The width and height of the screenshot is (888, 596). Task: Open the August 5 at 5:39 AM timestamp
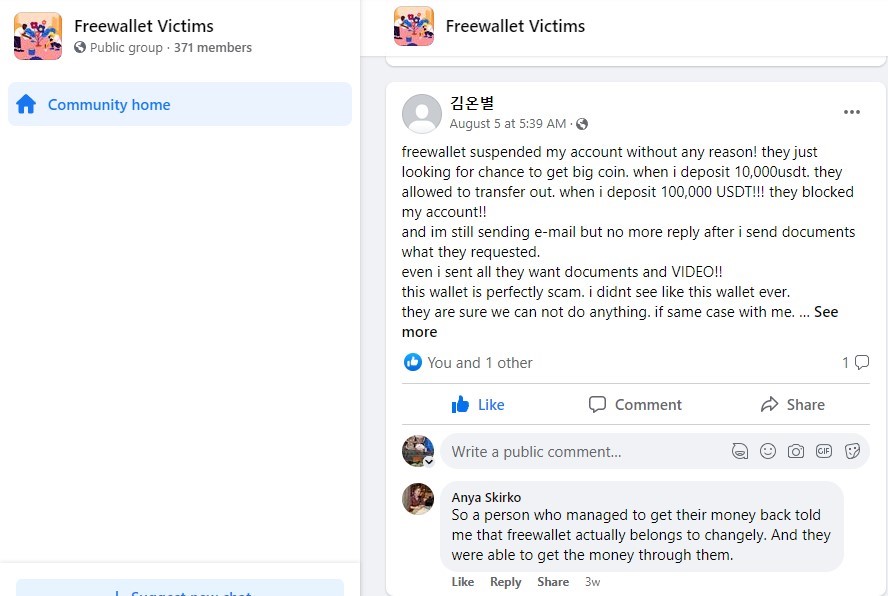pyautogui.click(x=507, y=124)
